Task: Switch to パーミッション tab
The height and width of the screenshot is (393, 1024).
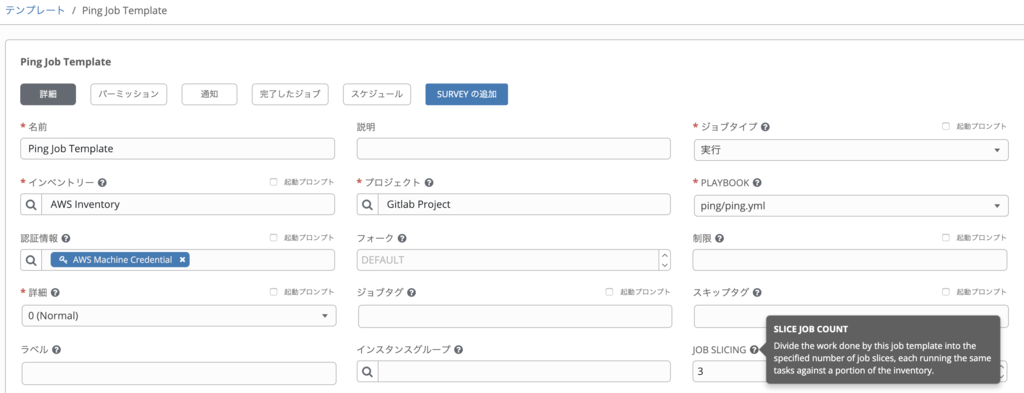Action: point(129,94)
